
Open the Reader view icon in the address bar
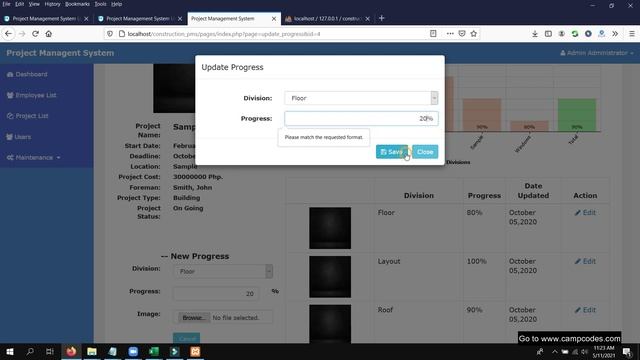pos(433,34)
